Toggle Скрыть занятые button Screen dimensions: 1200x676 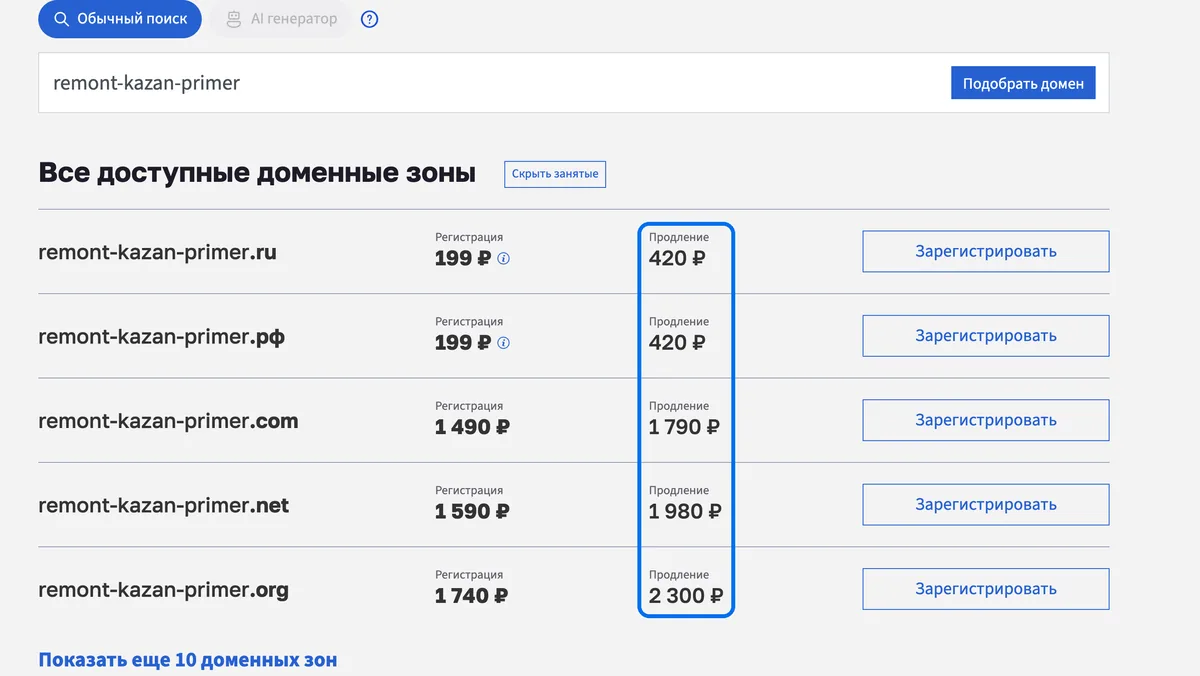[x=555, y=174]
